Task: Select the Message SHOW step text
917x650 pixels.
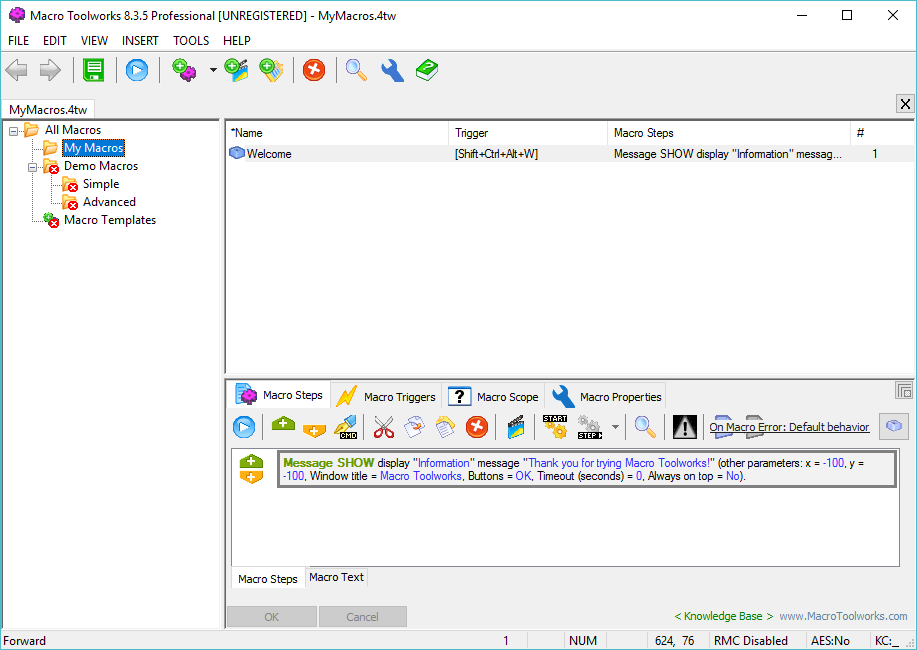Action: click(x=587, y=469)
